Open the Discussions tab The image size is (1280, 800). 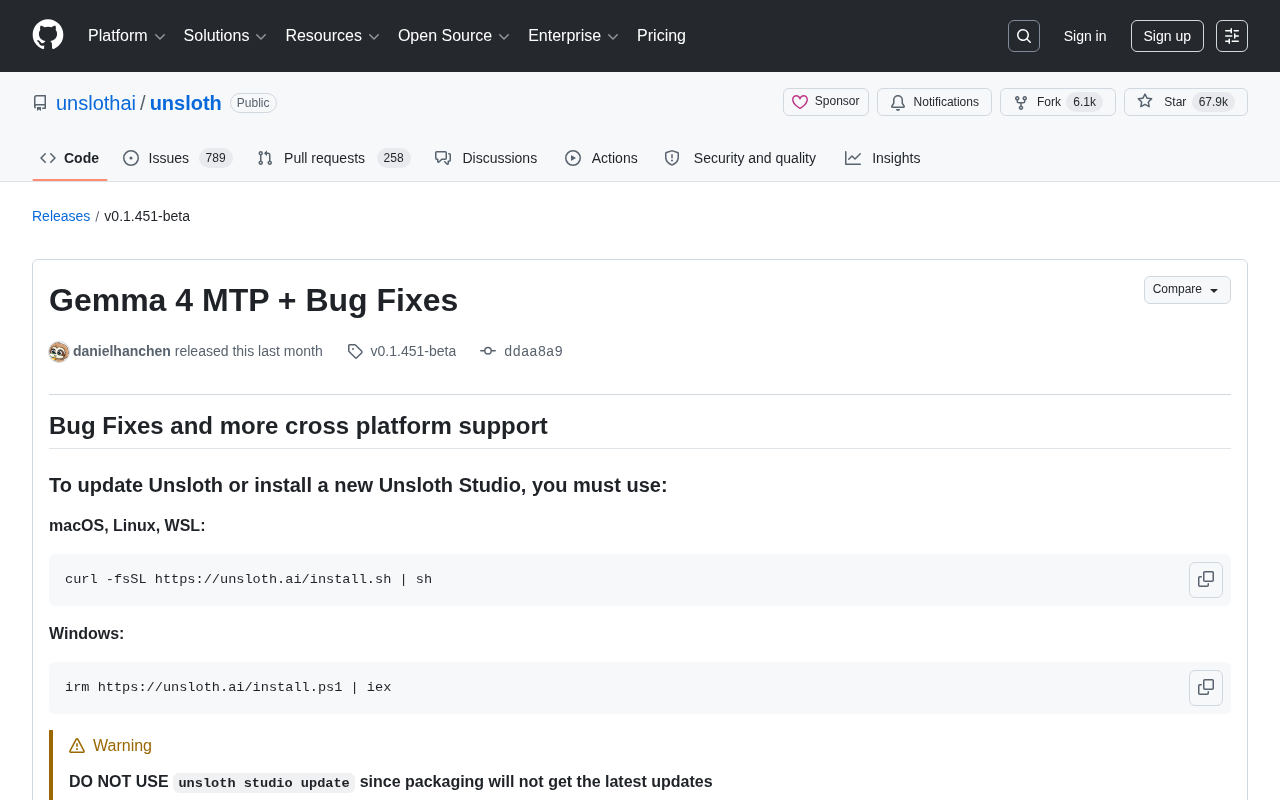coord(486,158)
